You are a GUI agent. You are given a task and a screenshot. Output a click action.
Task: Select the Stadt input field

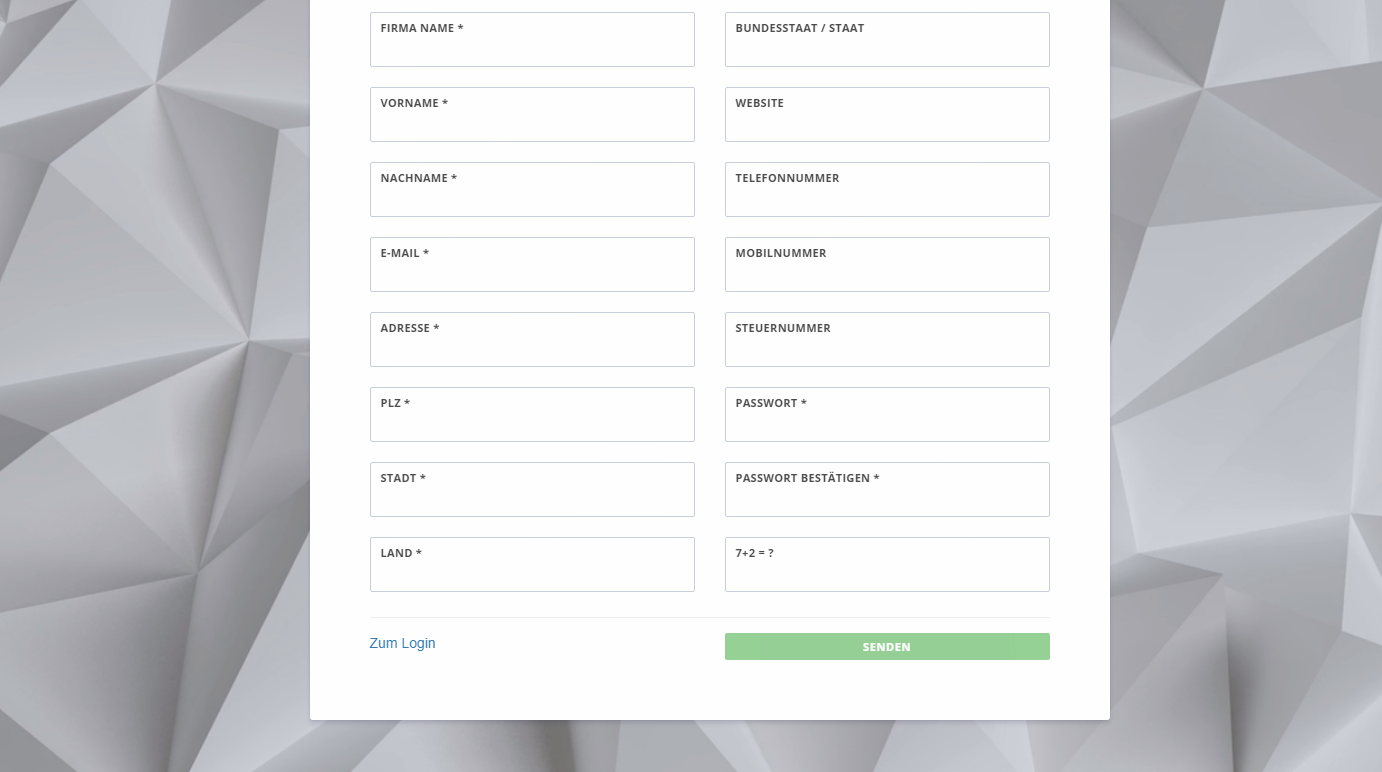click(x=532, y=497)
